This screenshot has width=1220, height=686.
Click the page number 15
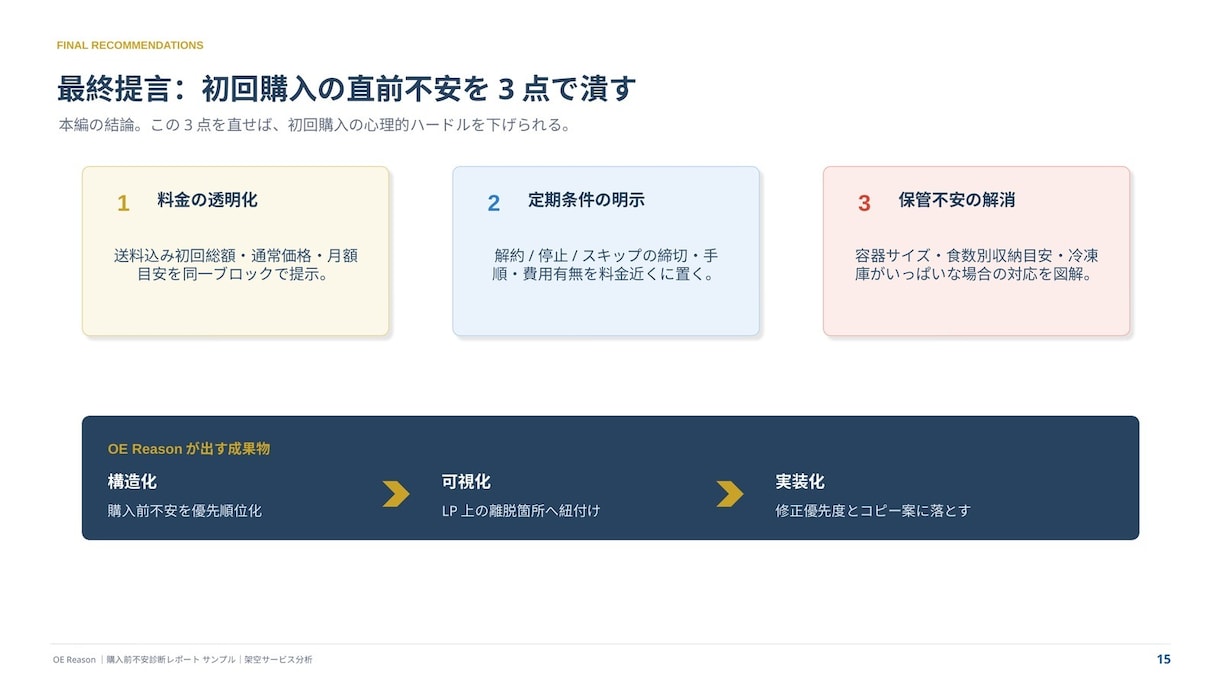point(1163,660)
